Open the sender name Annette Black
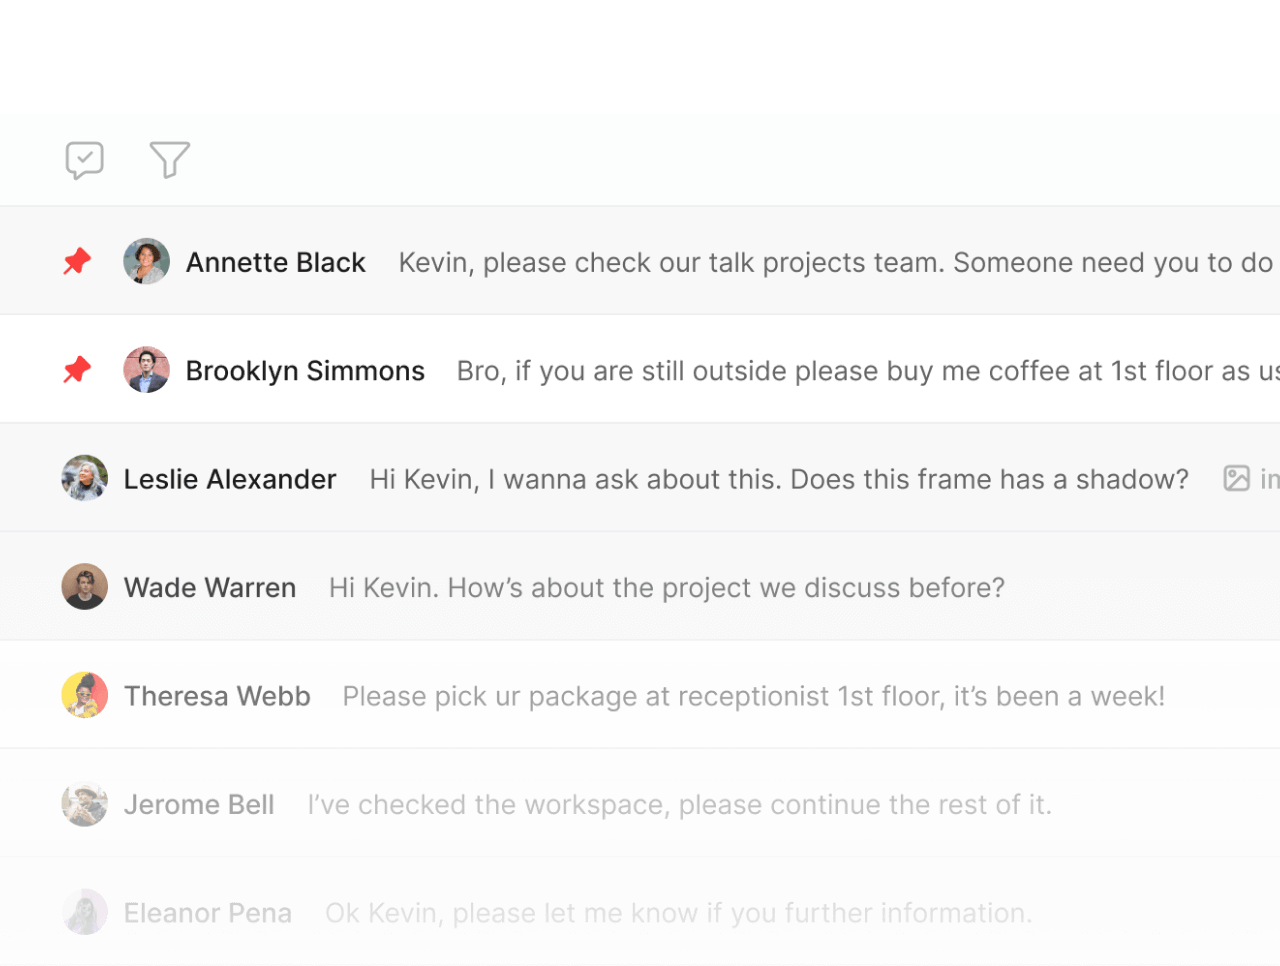 (x=276, y=262)
